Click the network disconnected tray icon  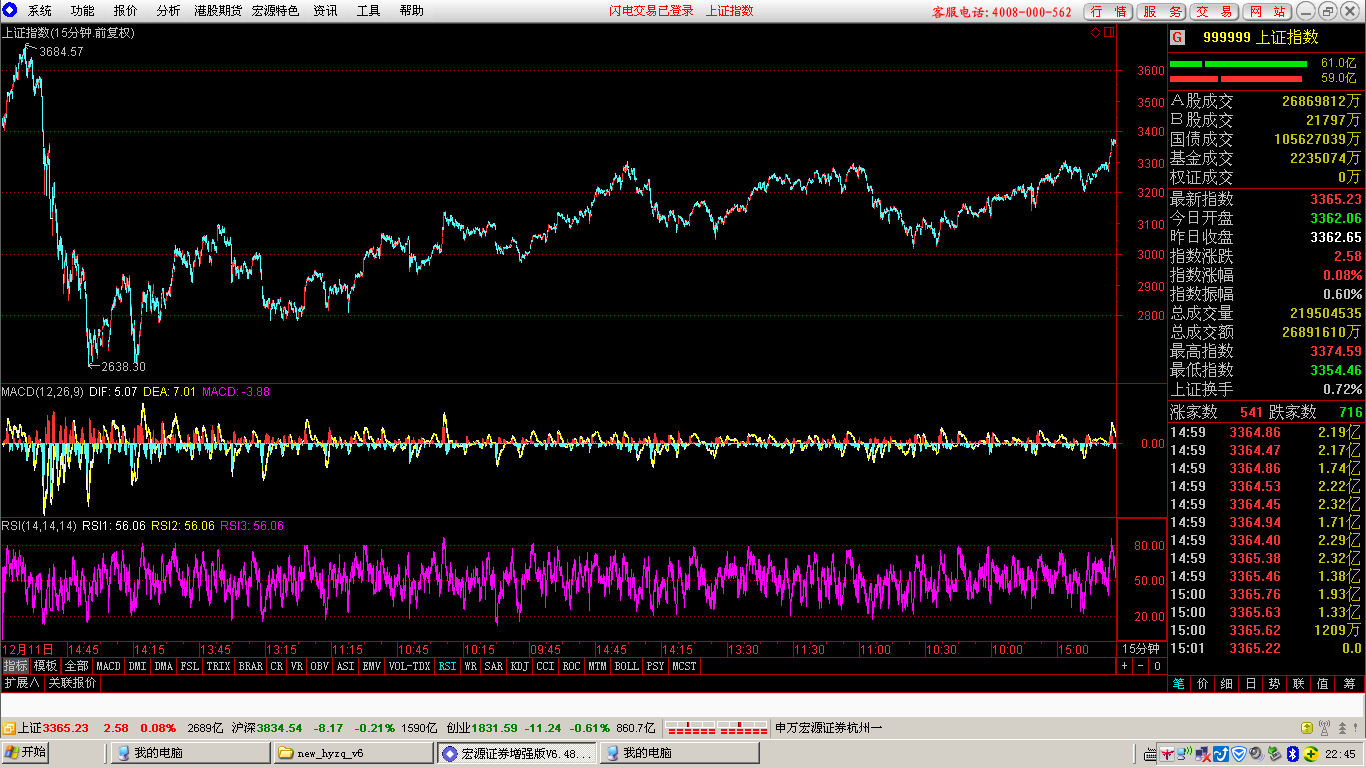tap(1203, 753)
